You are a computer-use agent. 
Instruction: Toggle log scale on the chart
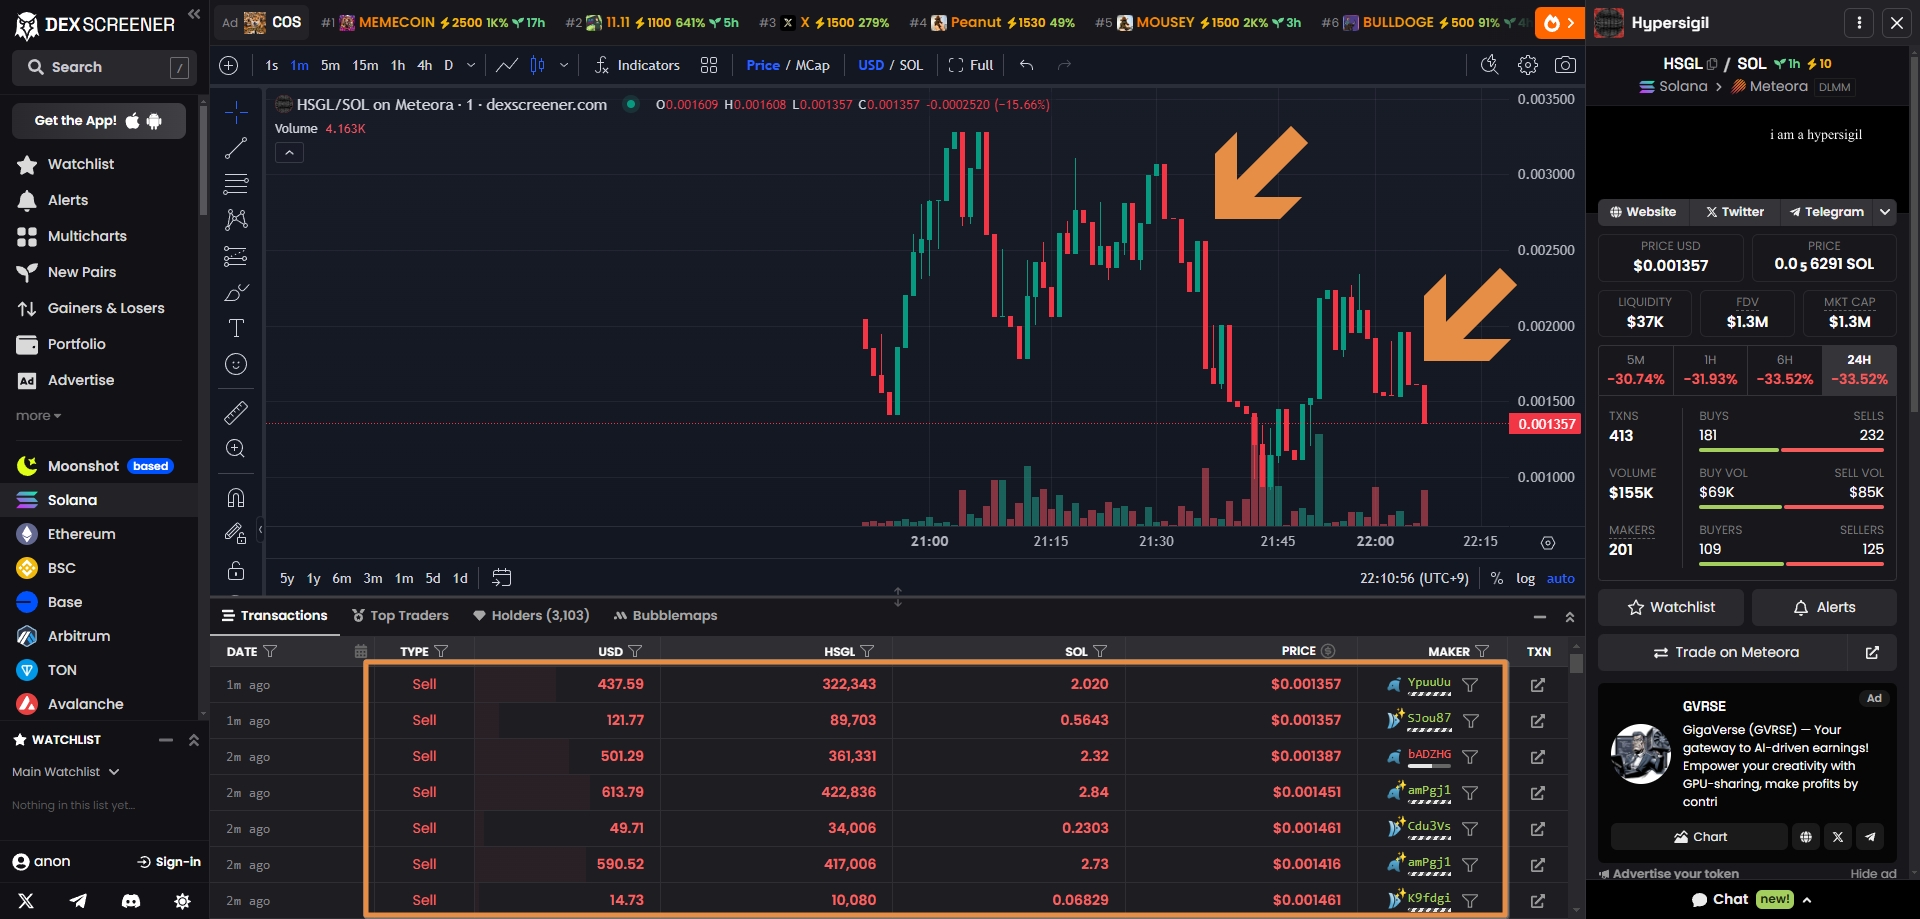(1525, 578)
